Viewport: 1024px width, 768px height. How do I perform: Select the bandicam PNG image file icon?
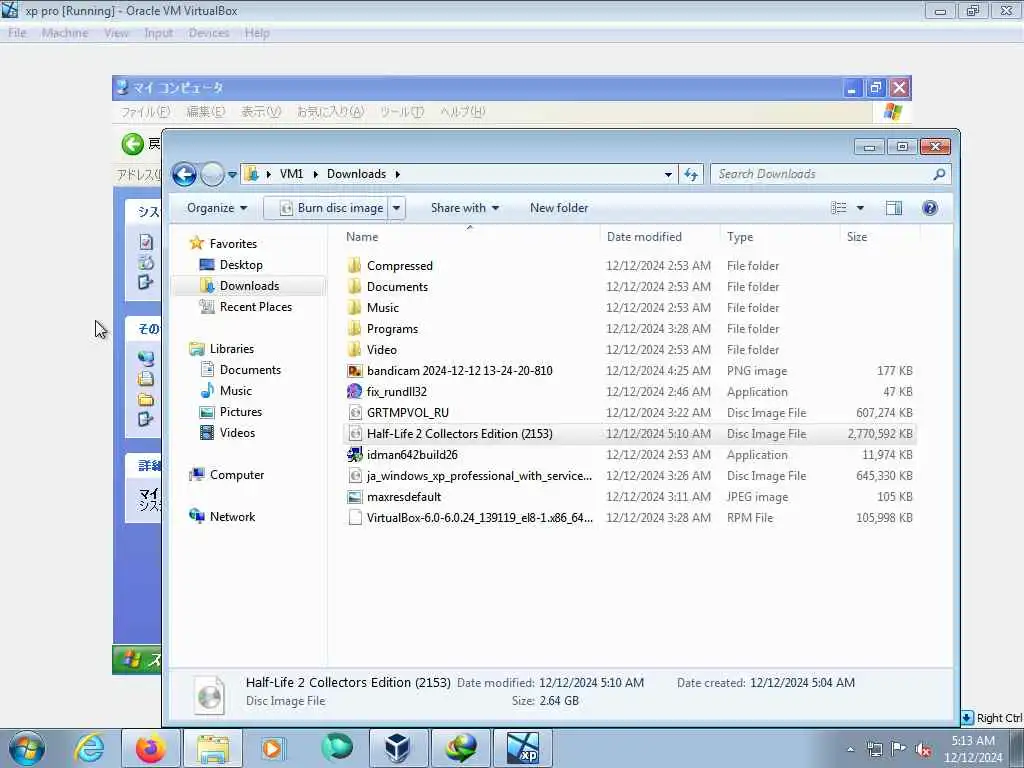pos(355,371)
